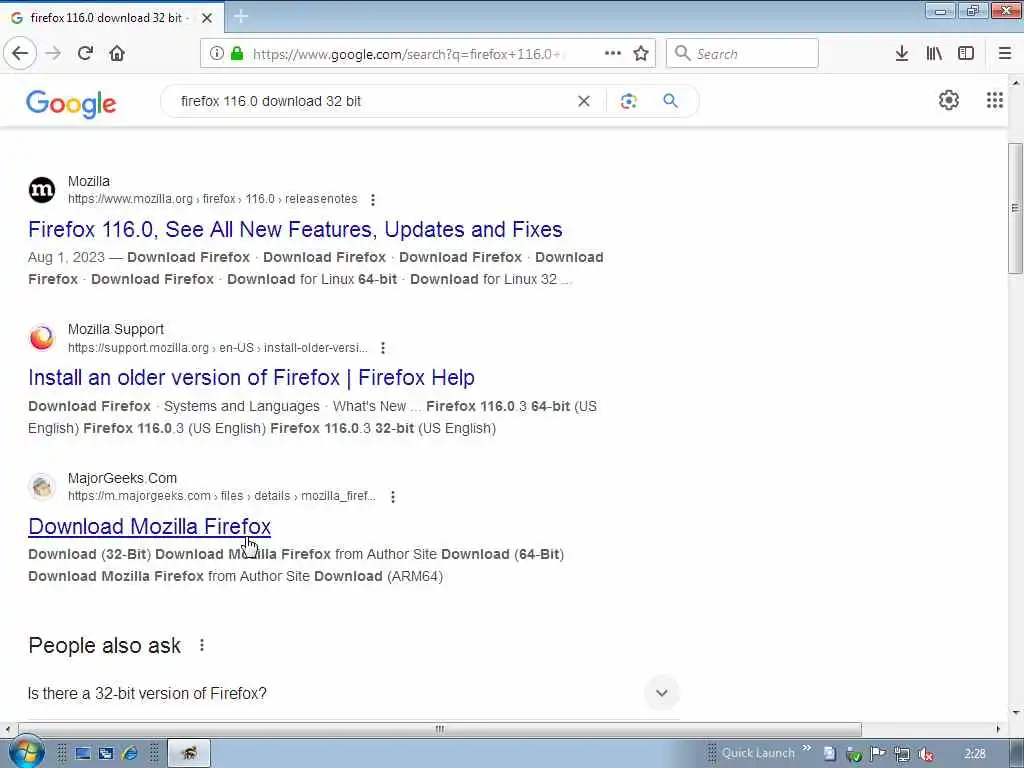Submit the Google search with magnifier icon
This screenshot has width=1024, height=768.
(670, 101)
